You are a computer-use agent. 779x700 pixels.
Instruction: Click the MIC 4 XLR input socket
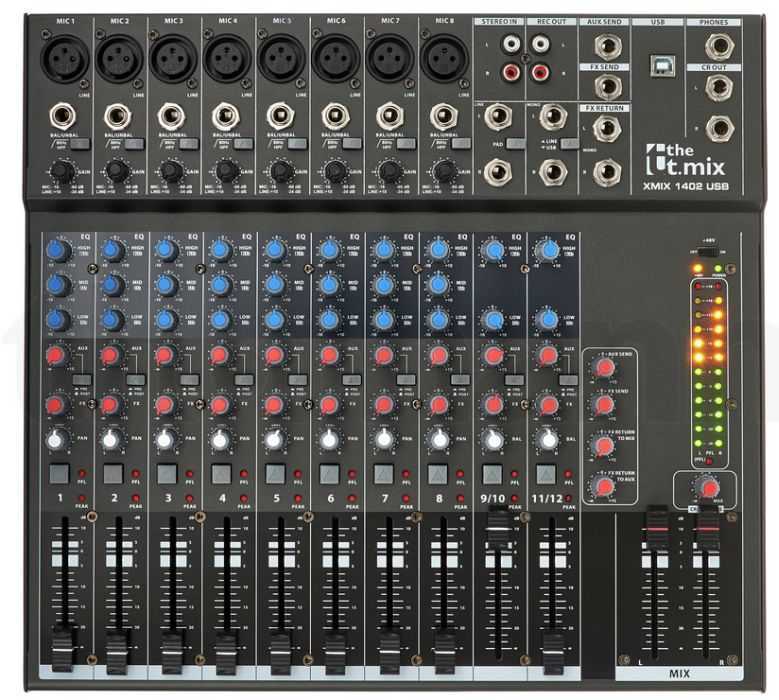[227, 58]
